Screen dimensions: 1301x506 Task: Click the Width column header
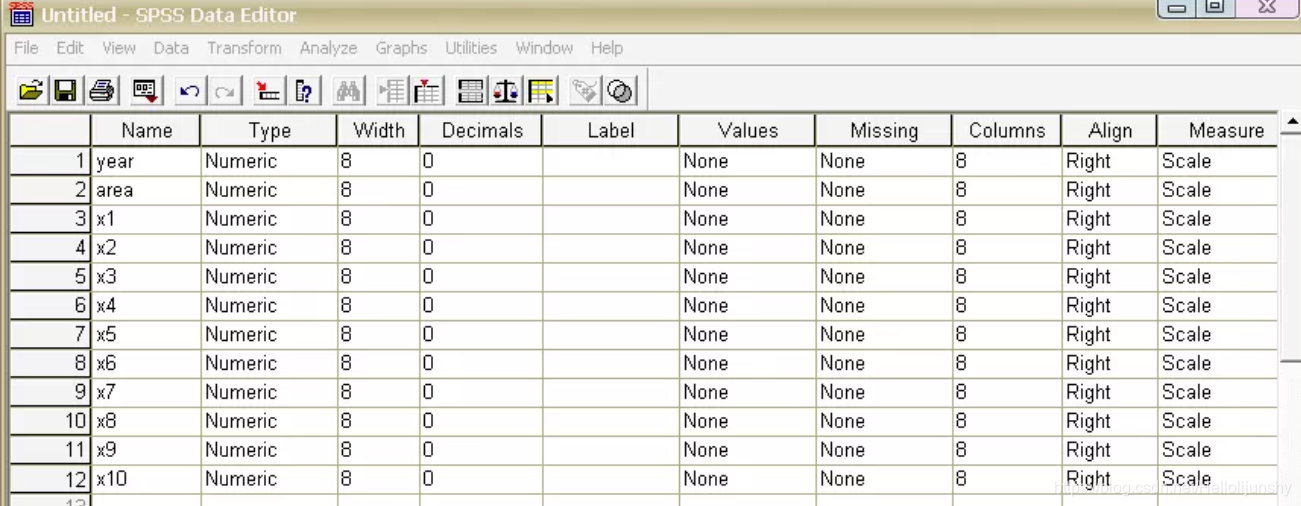[379, 131]
